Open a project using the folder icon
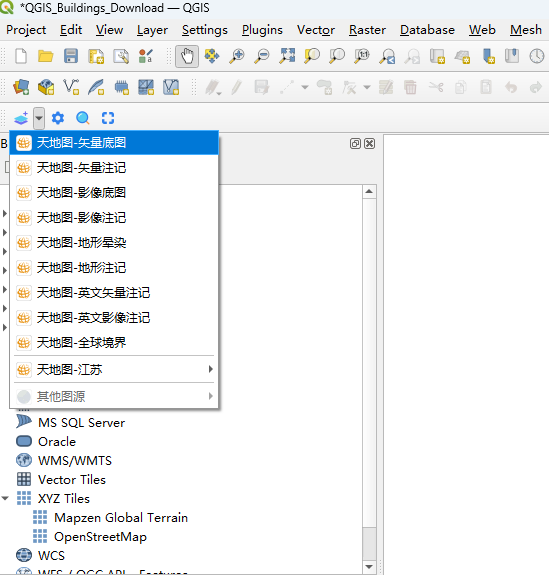 click(46, 56)
